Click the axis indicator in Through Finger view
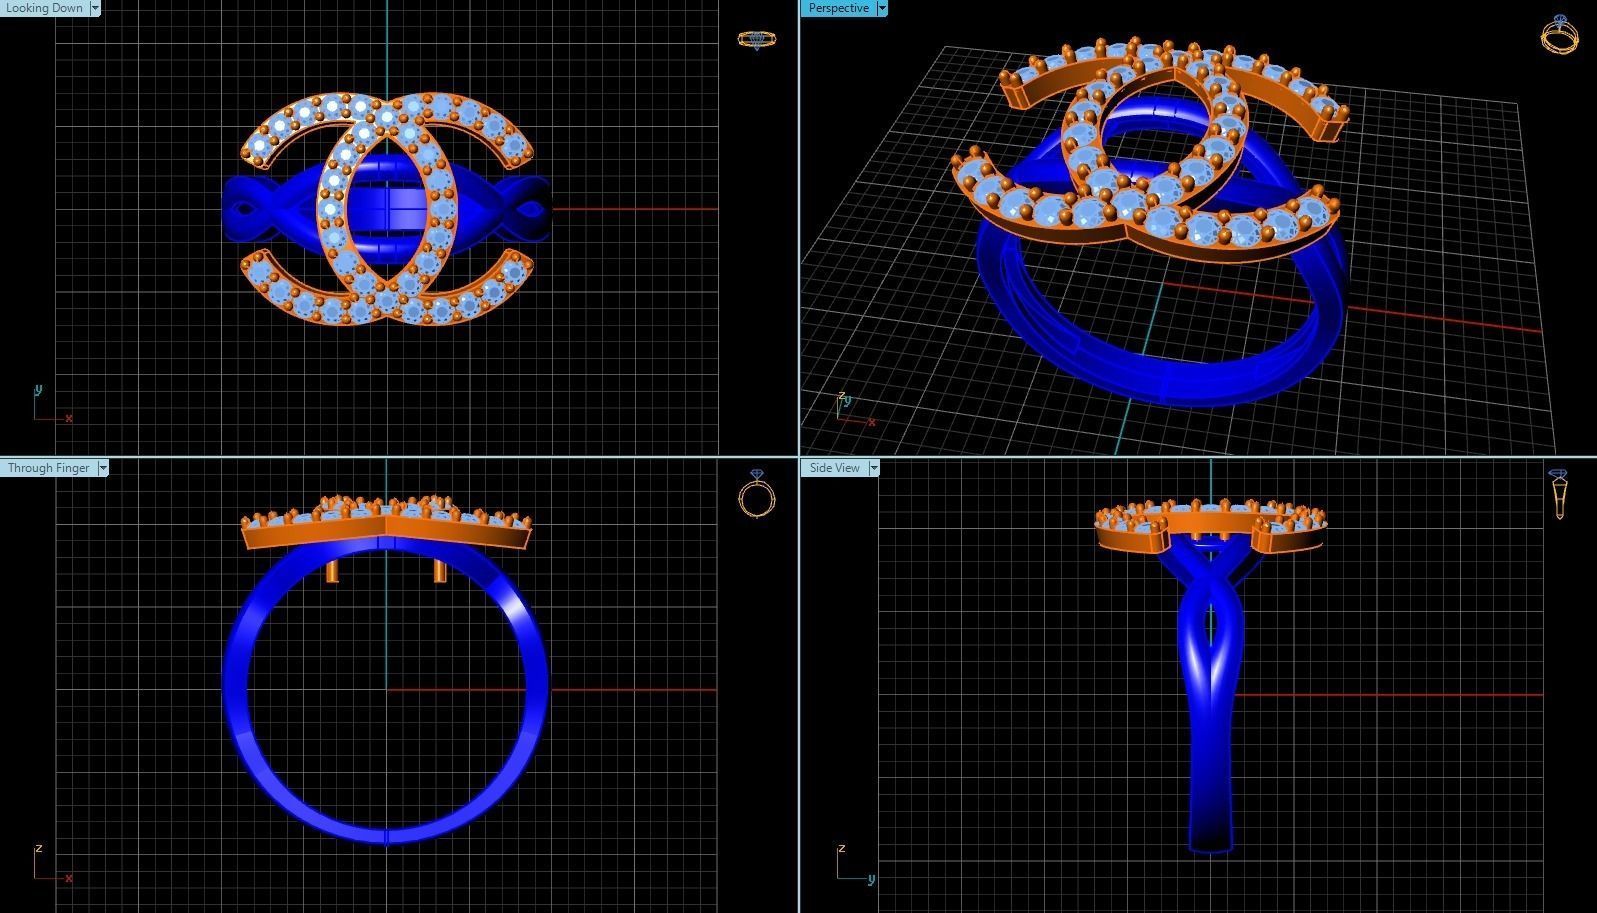The image size is (1597, 913). click(x=52, y=864)
